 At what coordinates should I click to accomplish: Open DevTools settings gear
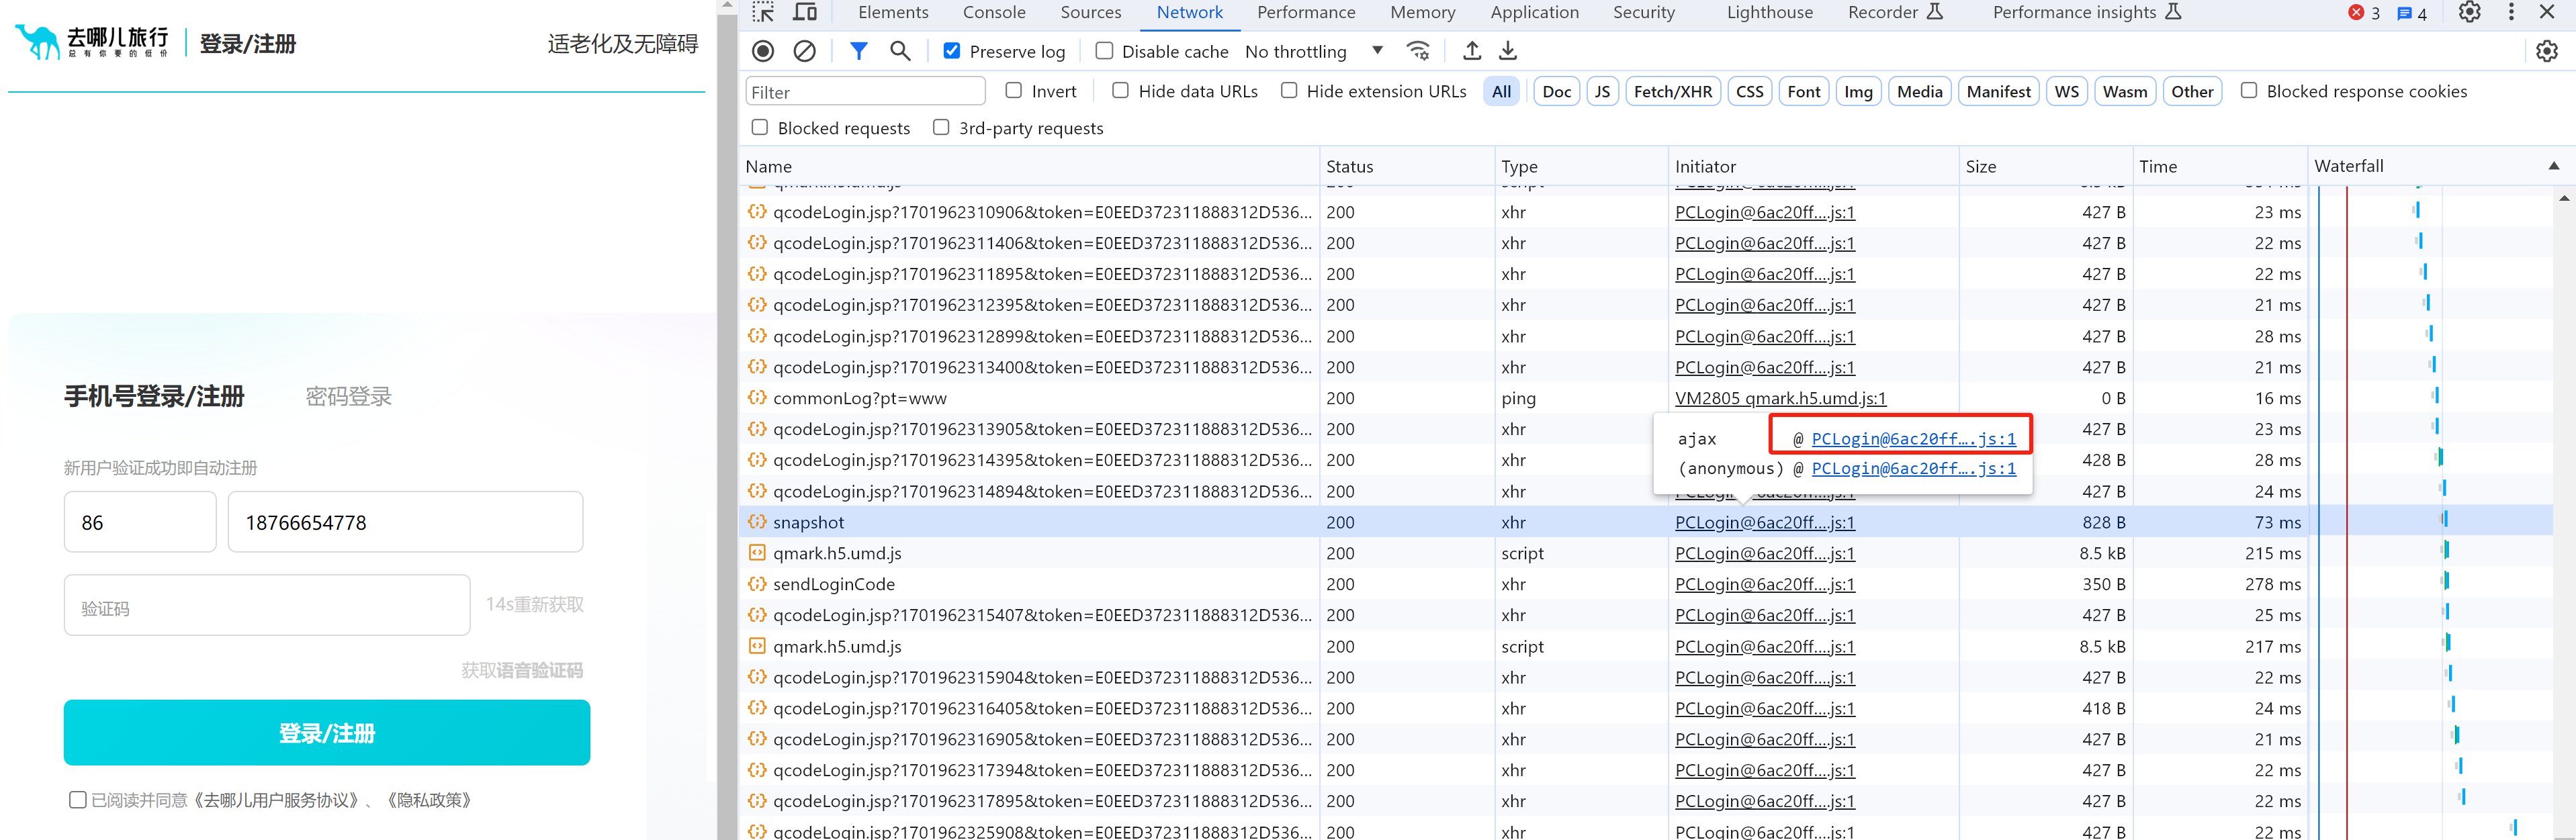[x=2470, y=12]
